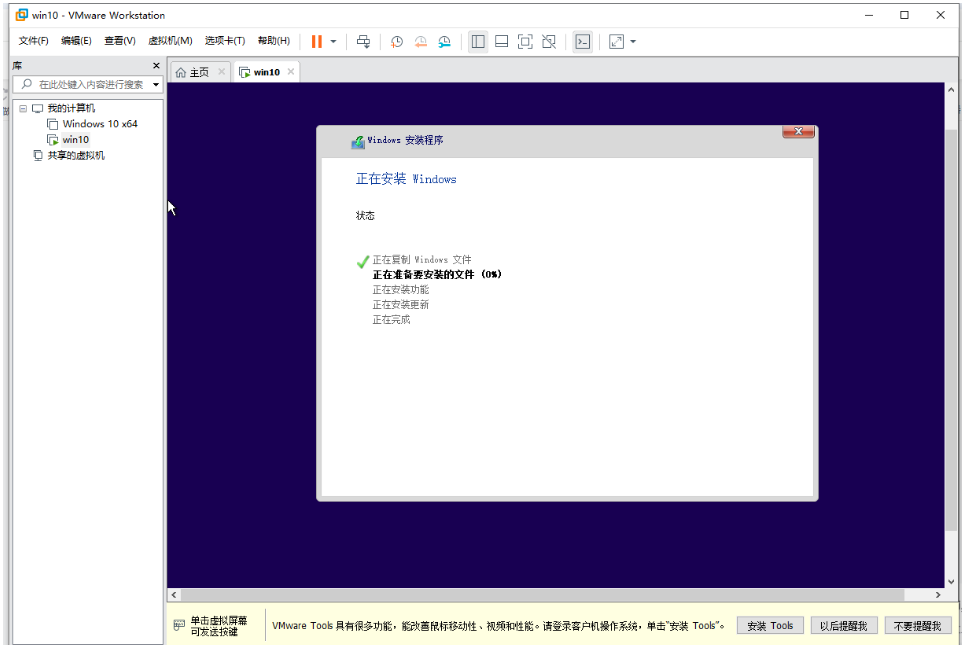The image size is (962, 645).
Task: Open the snapshot manager icon
Action: point(444,42)
